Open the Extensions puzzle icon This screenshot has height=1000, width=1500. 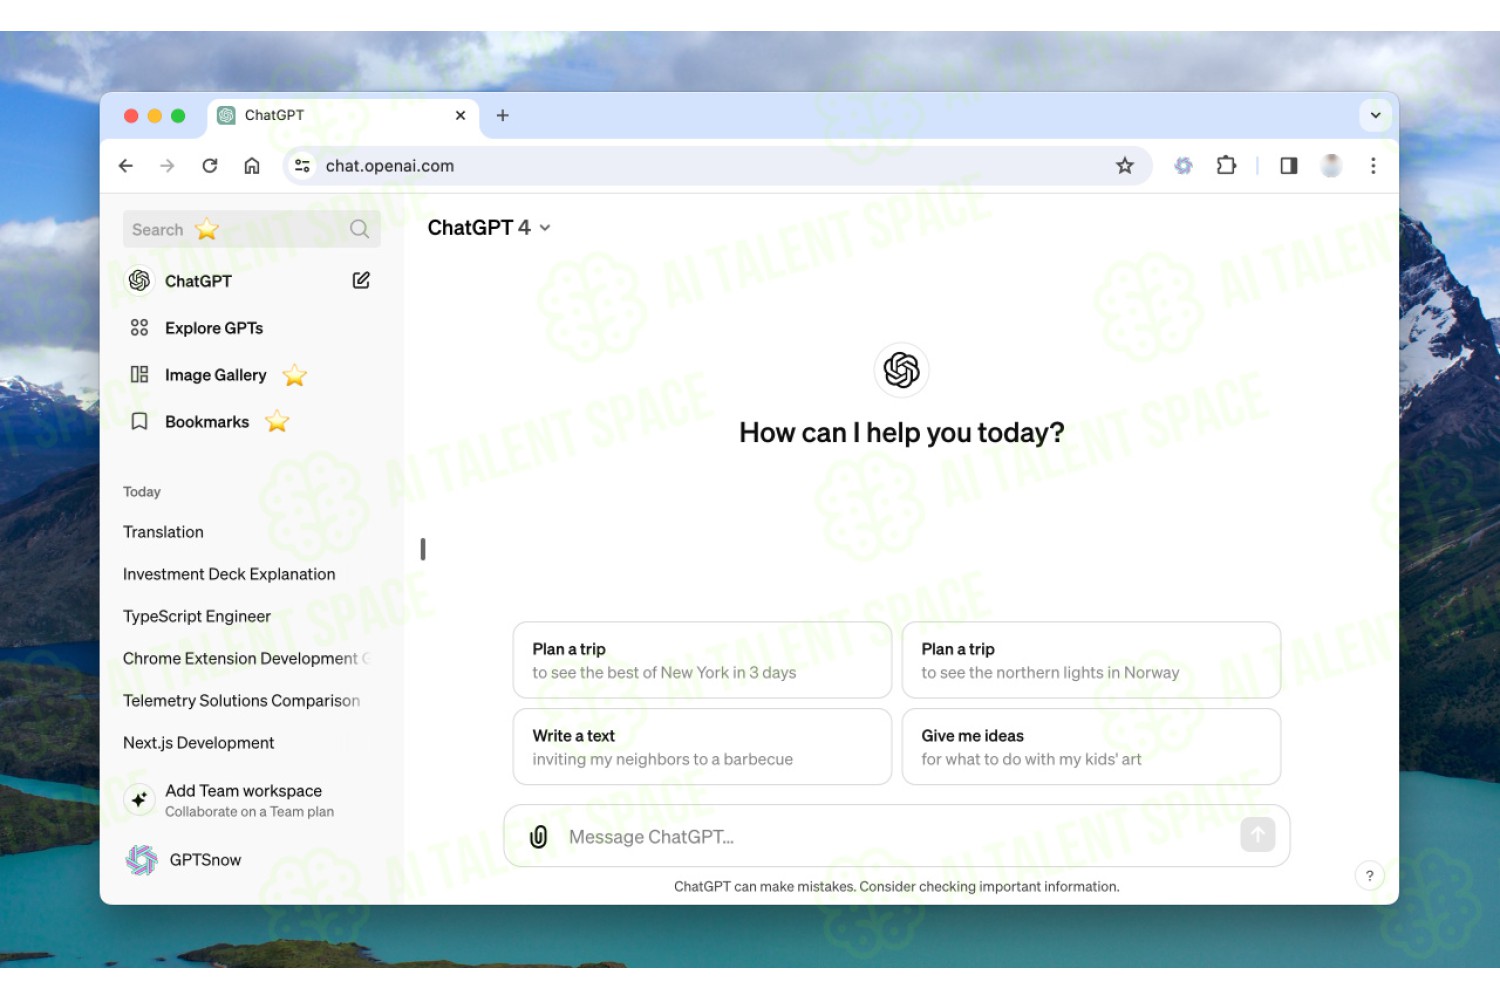click(x=1226, y=166)
